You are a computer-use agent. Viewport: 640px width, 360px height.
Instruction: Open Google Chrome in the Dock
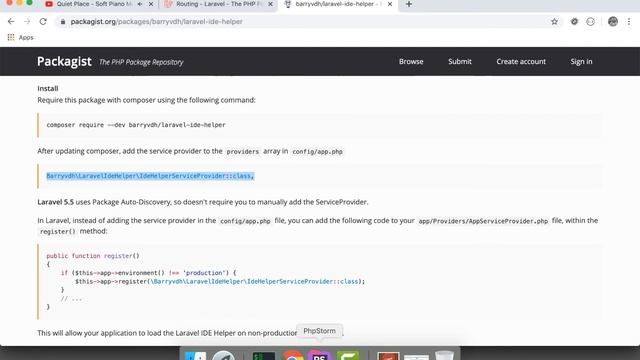pos(292,355)
